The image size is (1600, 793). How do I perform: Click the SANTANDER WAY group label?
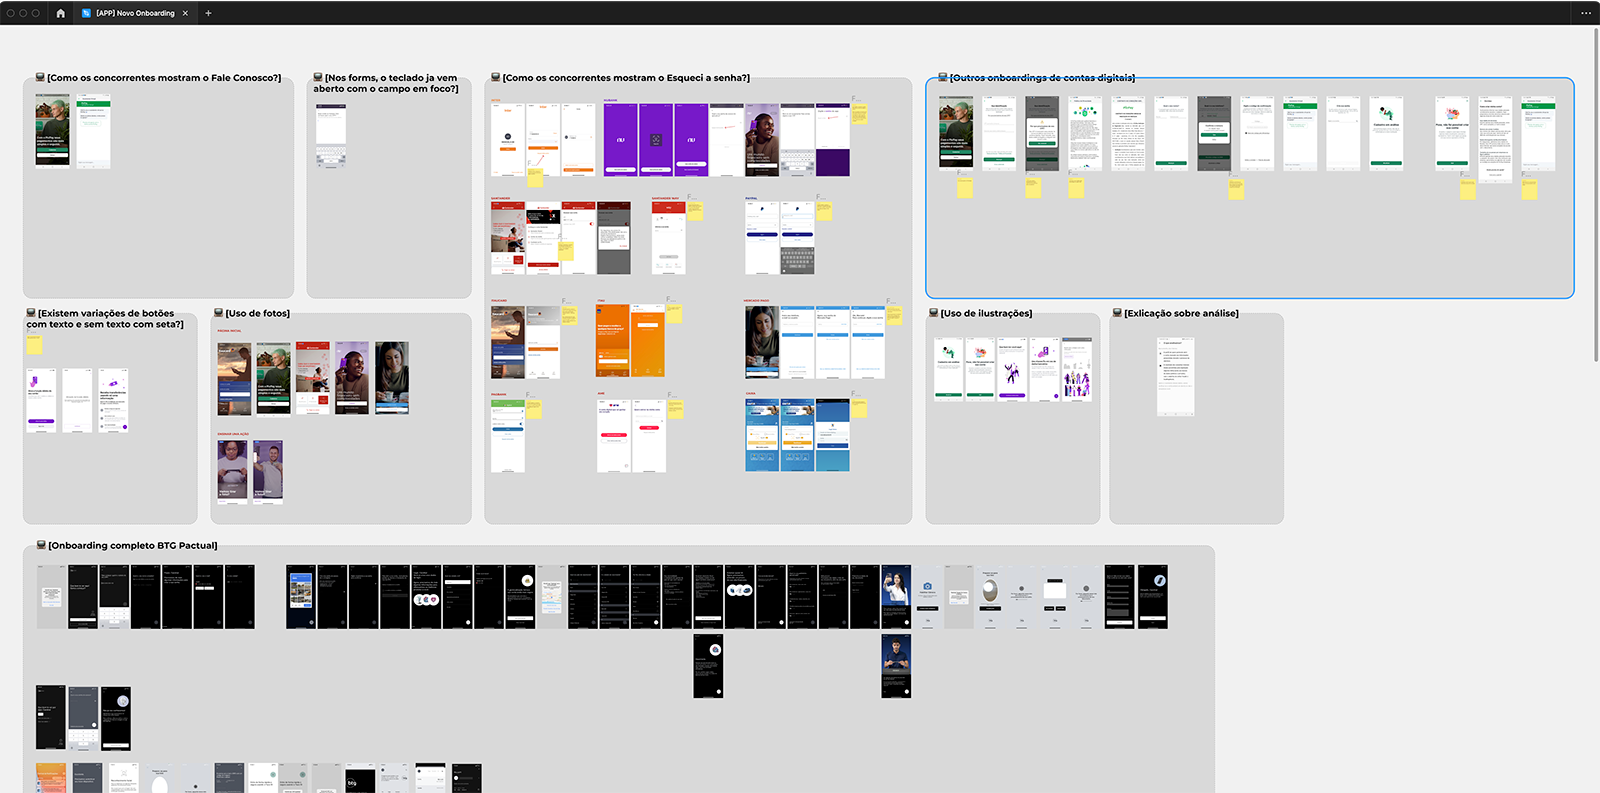pyautogui.click(x=666, y=198)
